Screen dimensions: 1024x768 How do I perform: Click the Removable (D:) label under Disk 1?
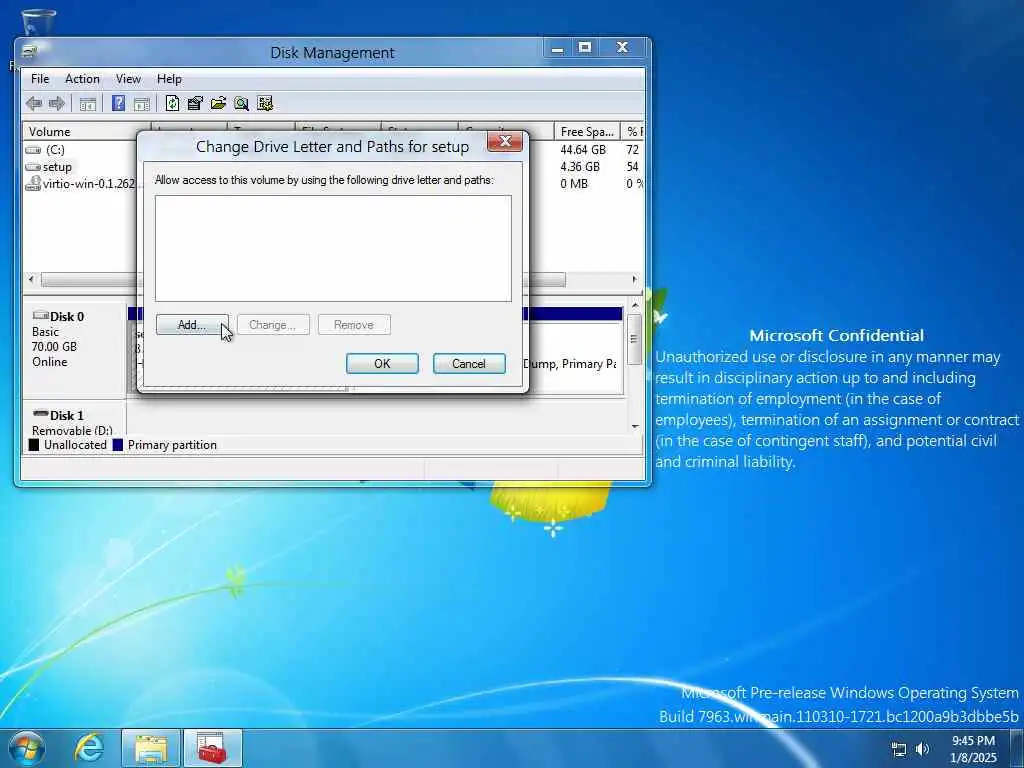(72, 430)
